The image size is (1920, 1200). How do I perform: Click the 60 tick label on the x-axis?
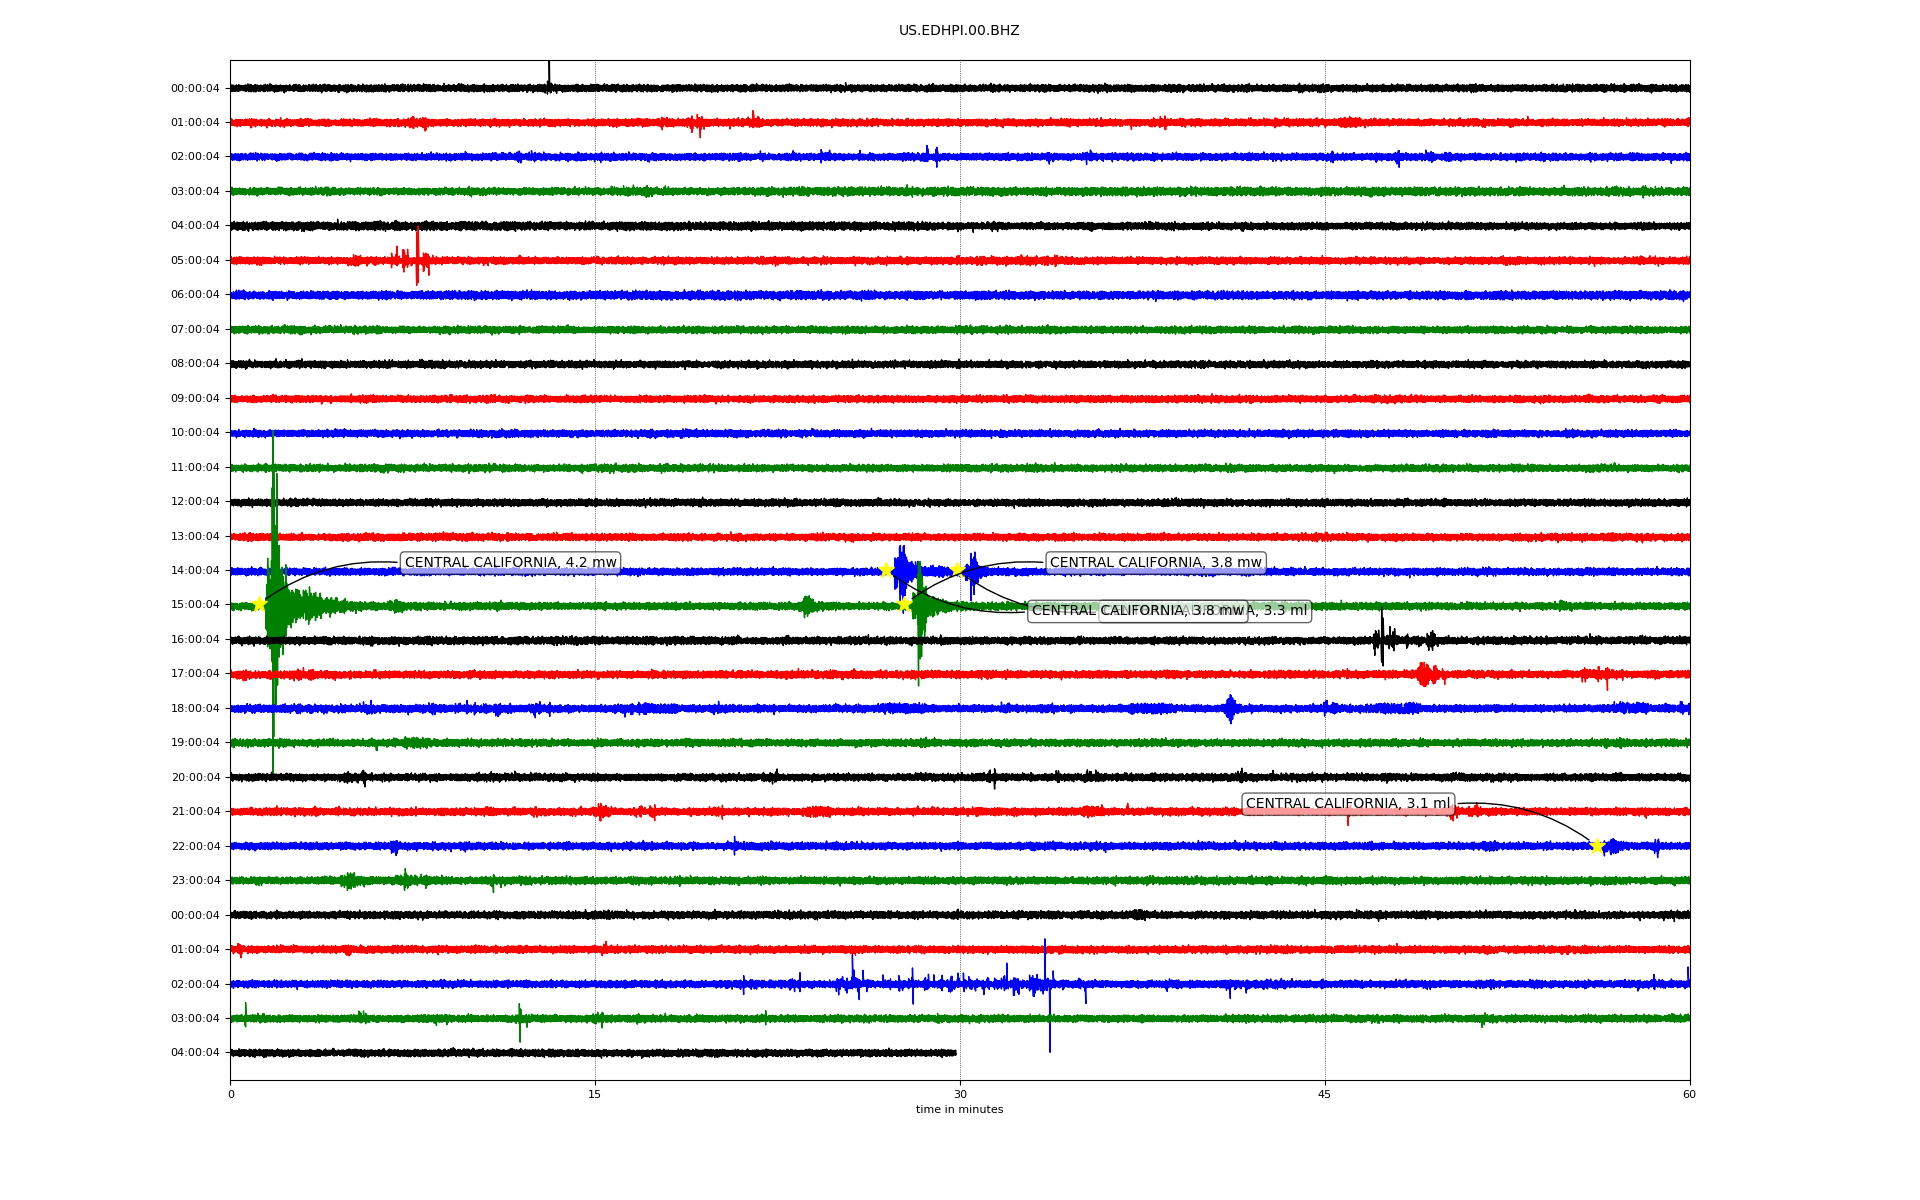click(x=1688, y=1094)
